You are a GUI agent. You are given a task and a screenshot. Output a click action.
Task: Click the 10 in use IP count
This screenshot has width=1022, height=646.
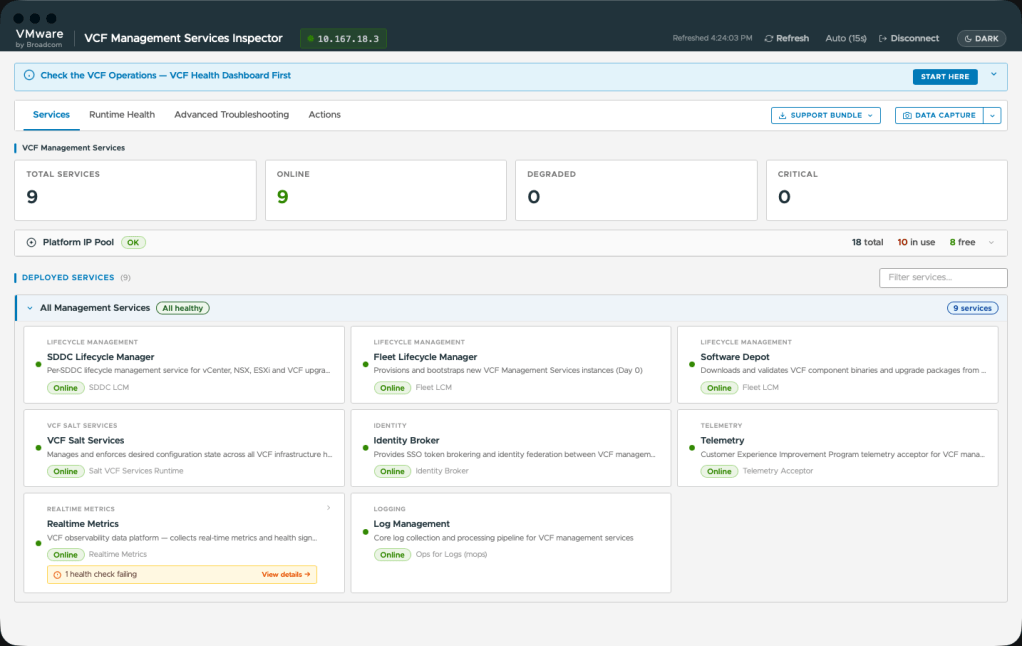click(916, 242)
